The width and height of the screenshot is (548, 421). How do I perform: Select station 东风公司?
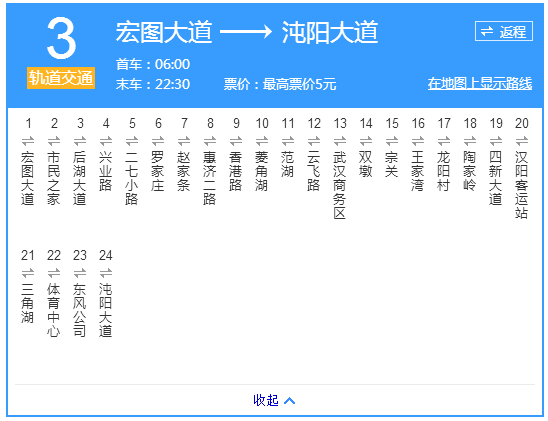(80, 310)
